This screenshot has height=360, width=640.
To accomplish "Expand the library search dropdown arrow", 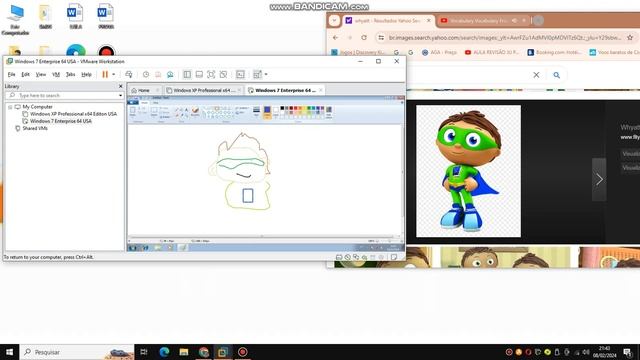I will point(120,95).
